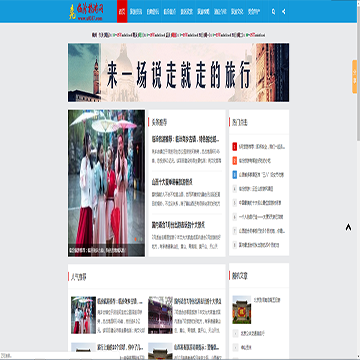This screenshot has width=360, height=360.
Task: Click the blue rank 3 badge in hot ranking
Action: (x=235, y=175)
